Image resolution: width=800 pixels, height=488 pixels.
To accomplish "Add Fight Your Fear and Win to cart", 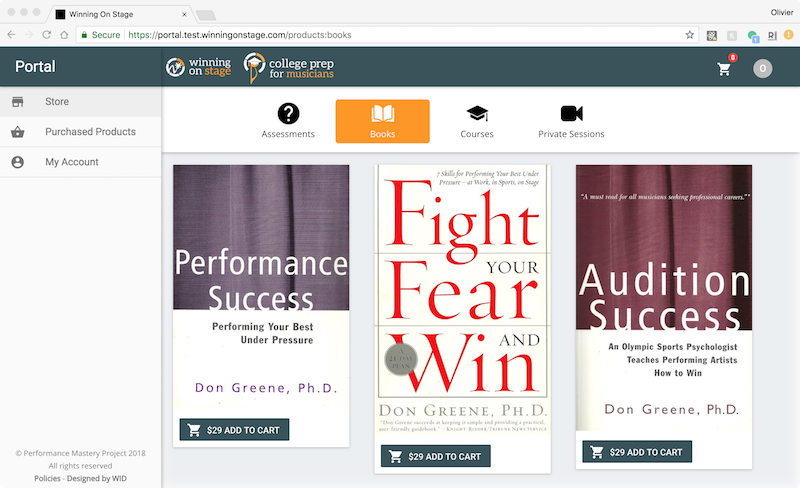I will (436, 456).
